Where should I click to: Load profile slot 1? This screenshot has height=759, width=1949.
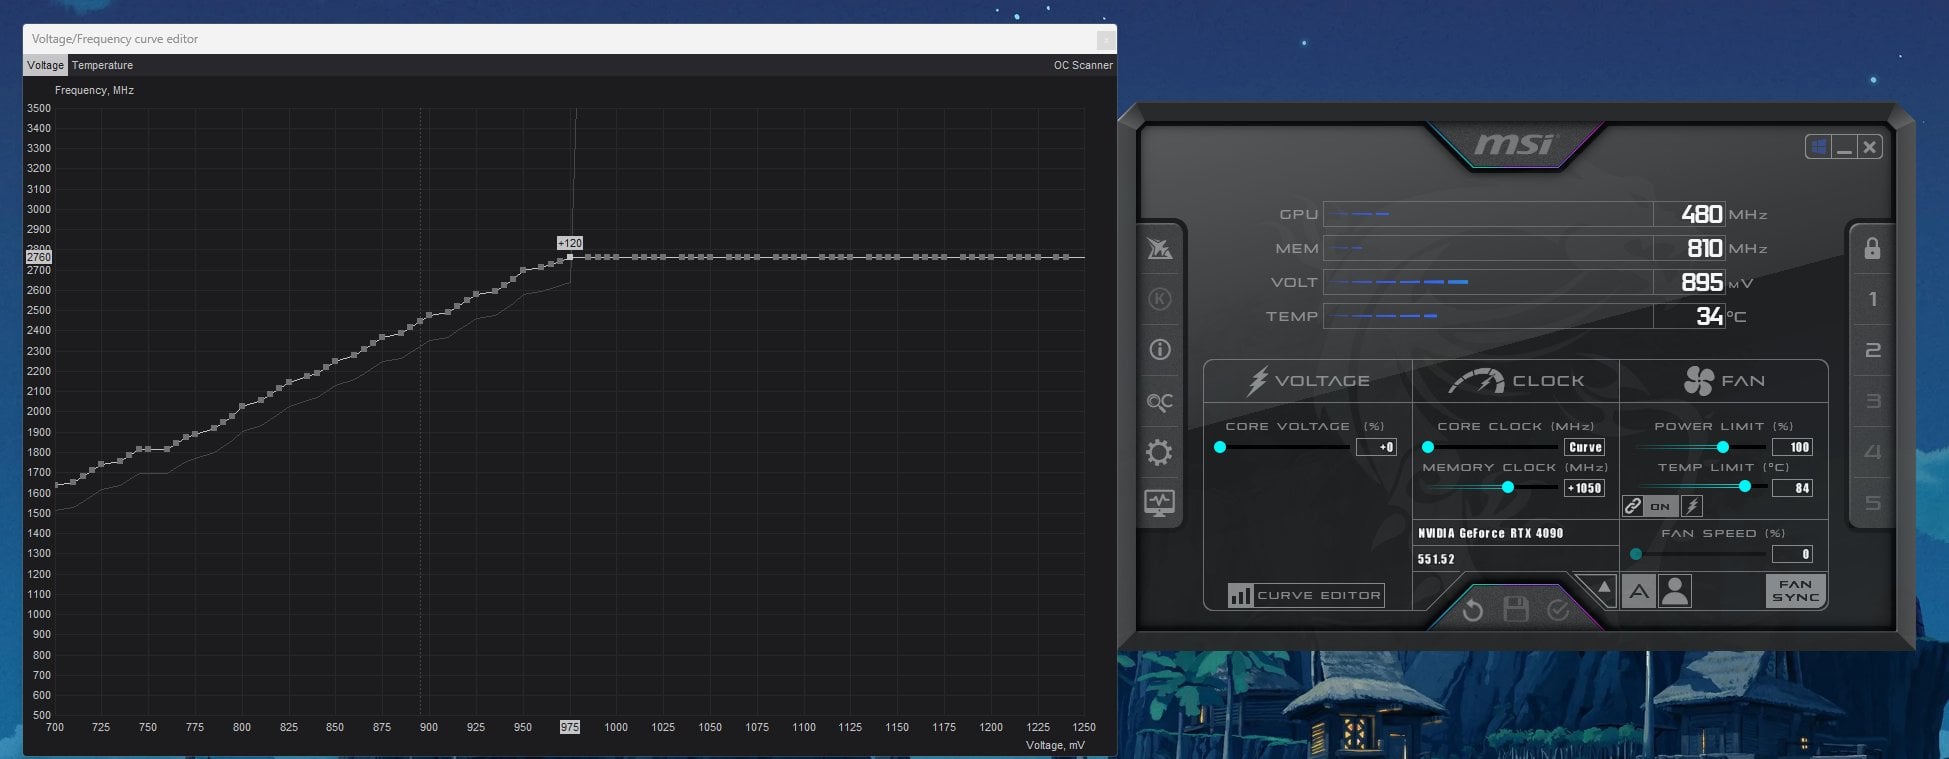click(x=1872, y=299)
